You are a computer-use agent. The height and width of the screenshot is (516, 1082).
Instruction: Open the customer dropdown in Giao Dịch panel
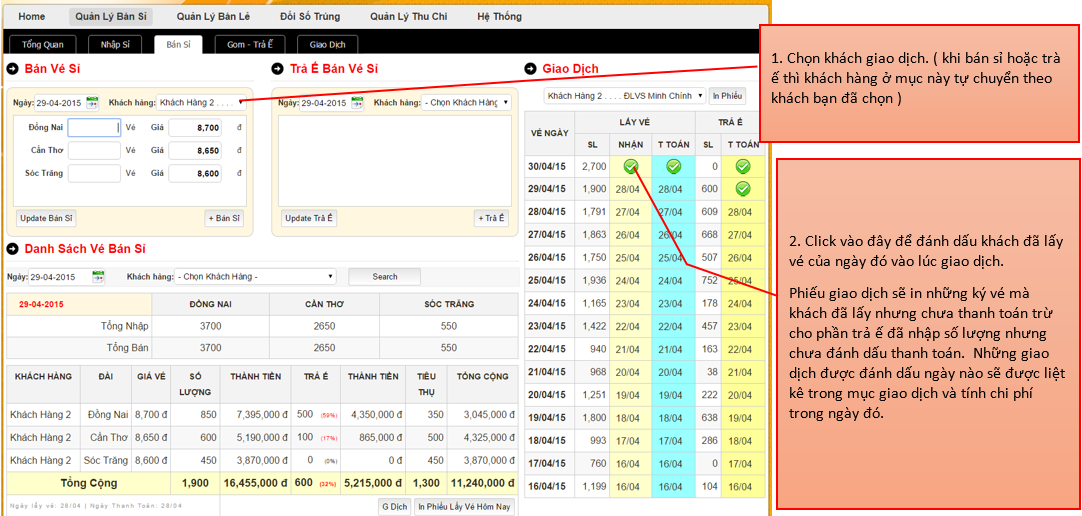624,96
